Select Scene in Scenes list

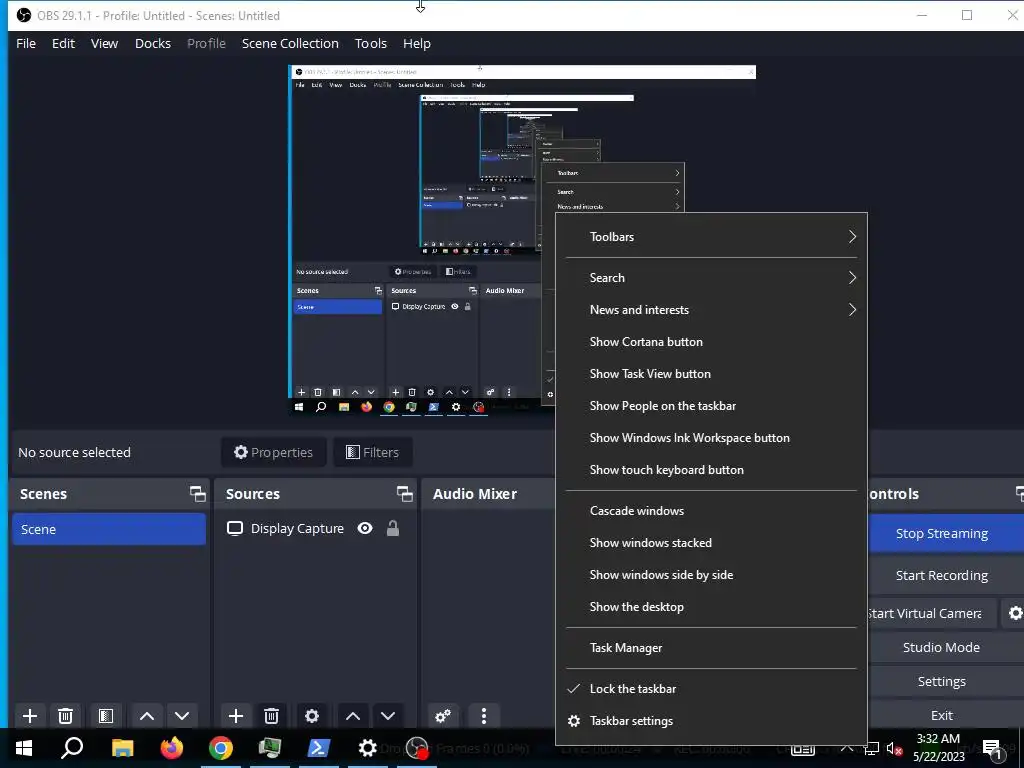[109, 529]
